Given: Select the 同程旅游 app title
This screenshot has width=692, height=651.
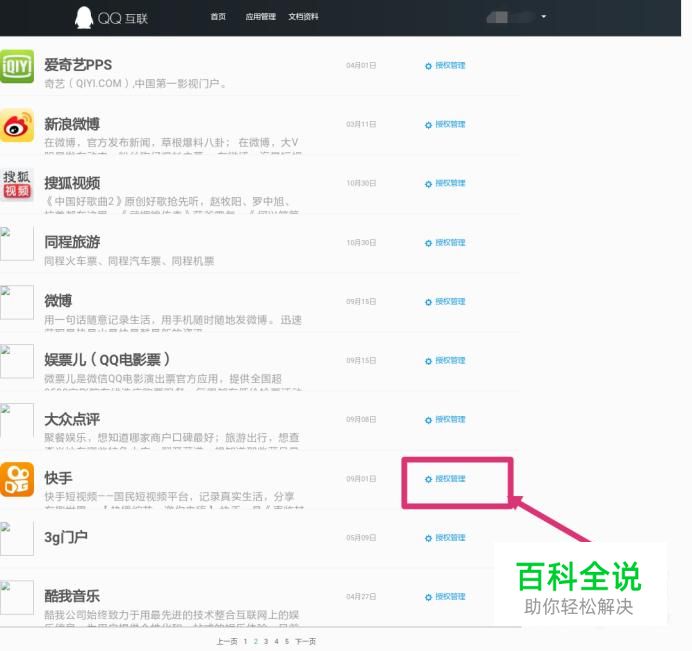Looking at the screenshot, I should point(72,242).
